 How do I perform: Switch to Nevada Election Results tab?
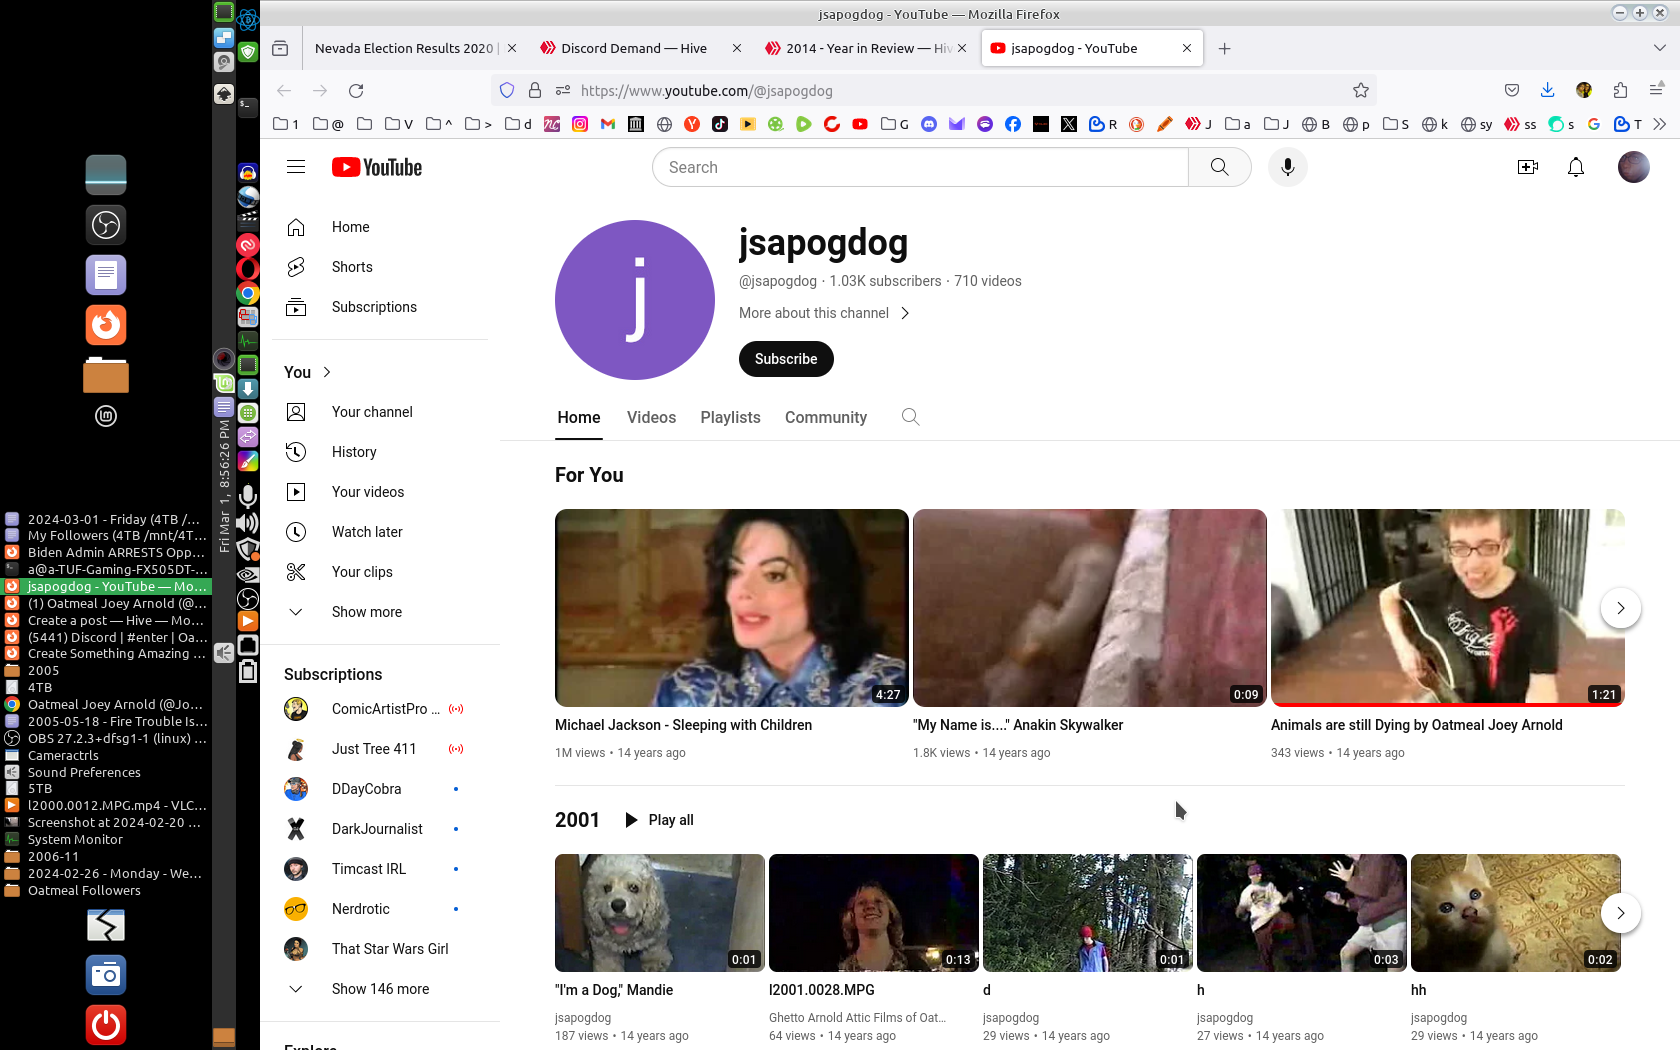[404, 48]
